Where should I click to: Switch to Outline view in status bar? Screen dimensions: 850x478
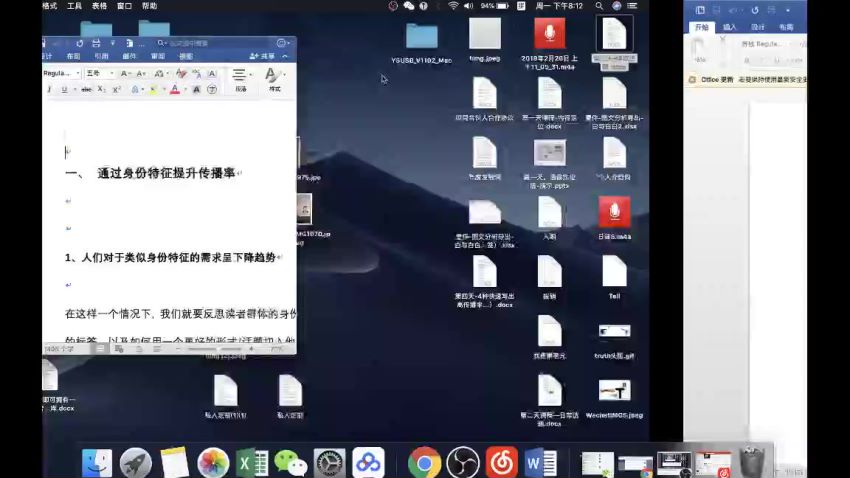(138, 349)
